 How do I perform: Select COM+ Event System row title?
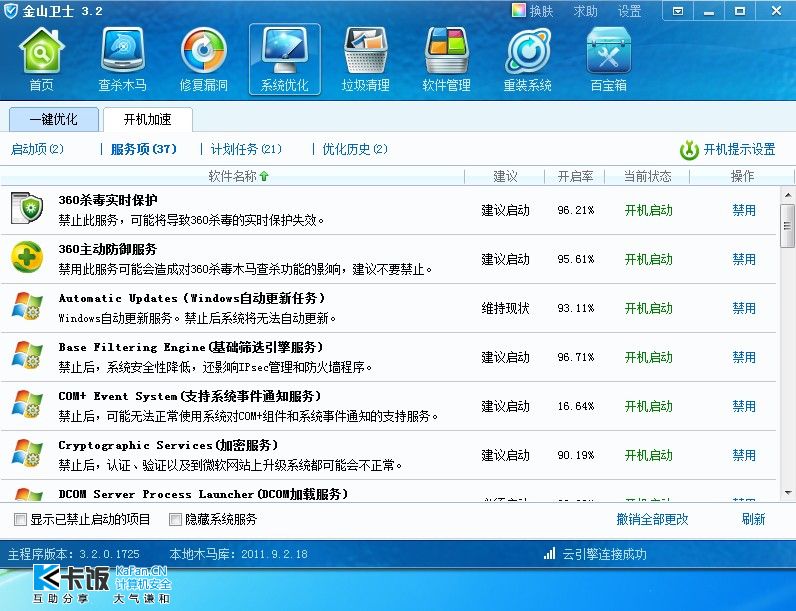tap(189, 396)
